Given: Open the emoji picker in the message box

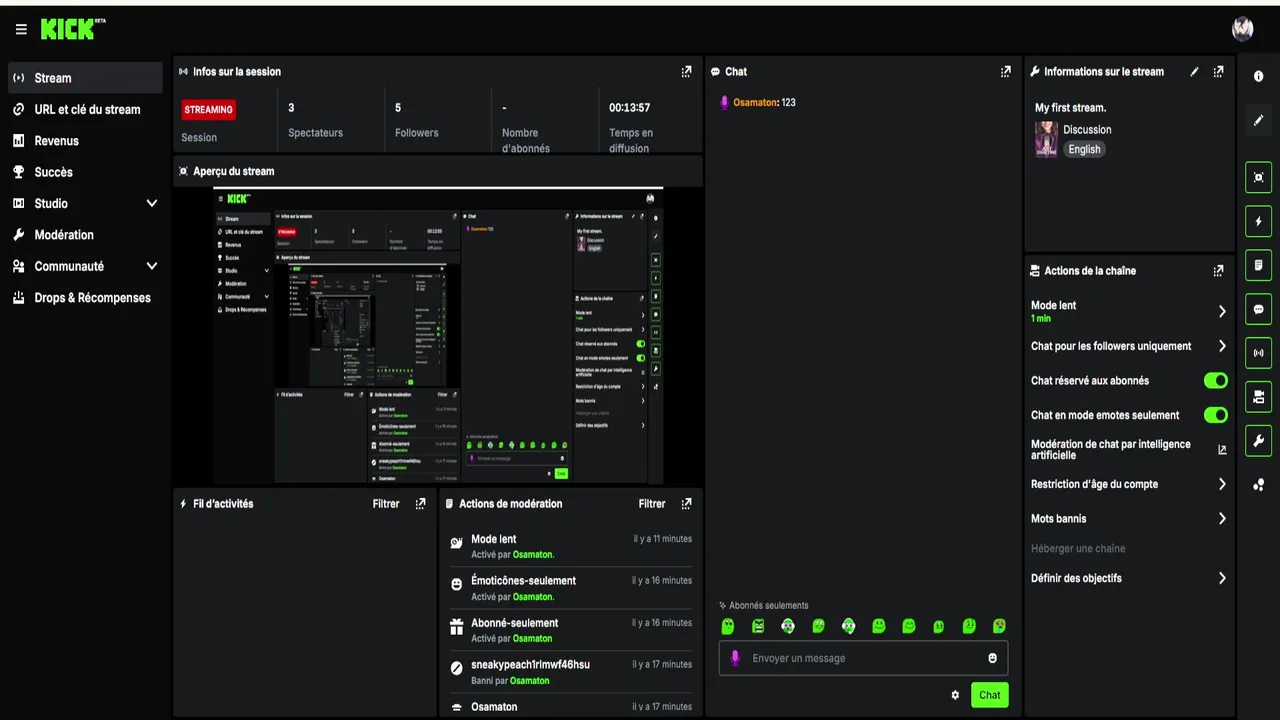Looking at the screenshot, I should click(x=992, y=658).
